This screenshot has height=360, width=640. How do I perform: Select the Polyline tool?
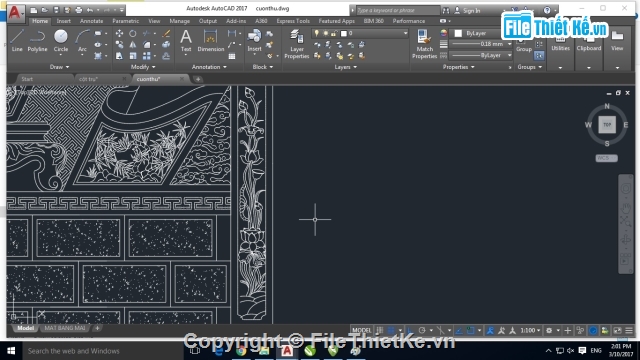[x=37, y=40]
